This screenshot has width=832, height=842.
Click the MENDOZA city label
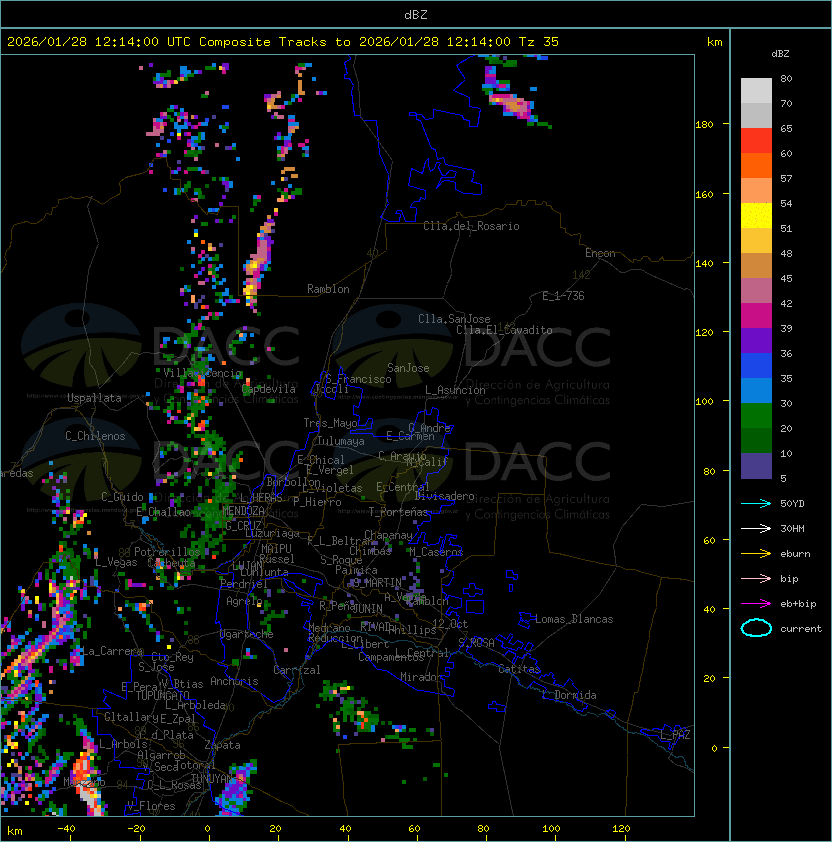pyautogui.click(x=243, y=510)
